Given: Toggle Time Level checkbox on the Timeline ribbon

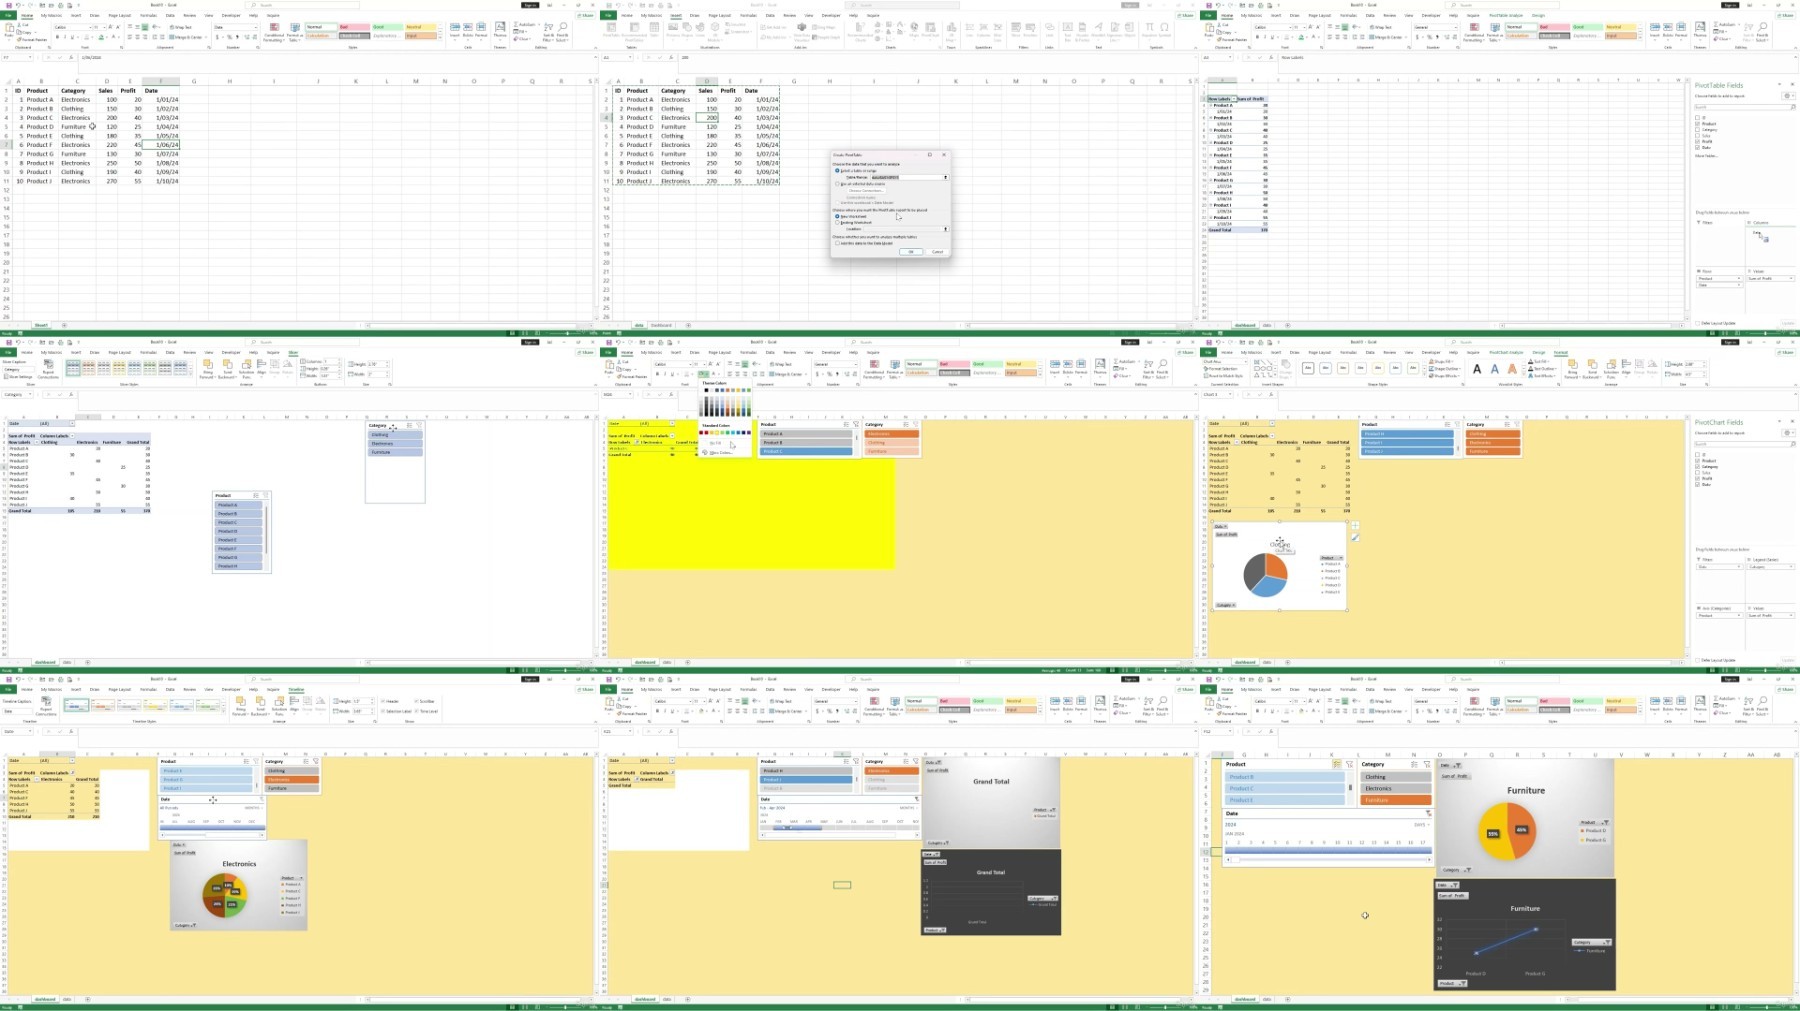Looking at the screenshot, I should click(x=417, y=711).
